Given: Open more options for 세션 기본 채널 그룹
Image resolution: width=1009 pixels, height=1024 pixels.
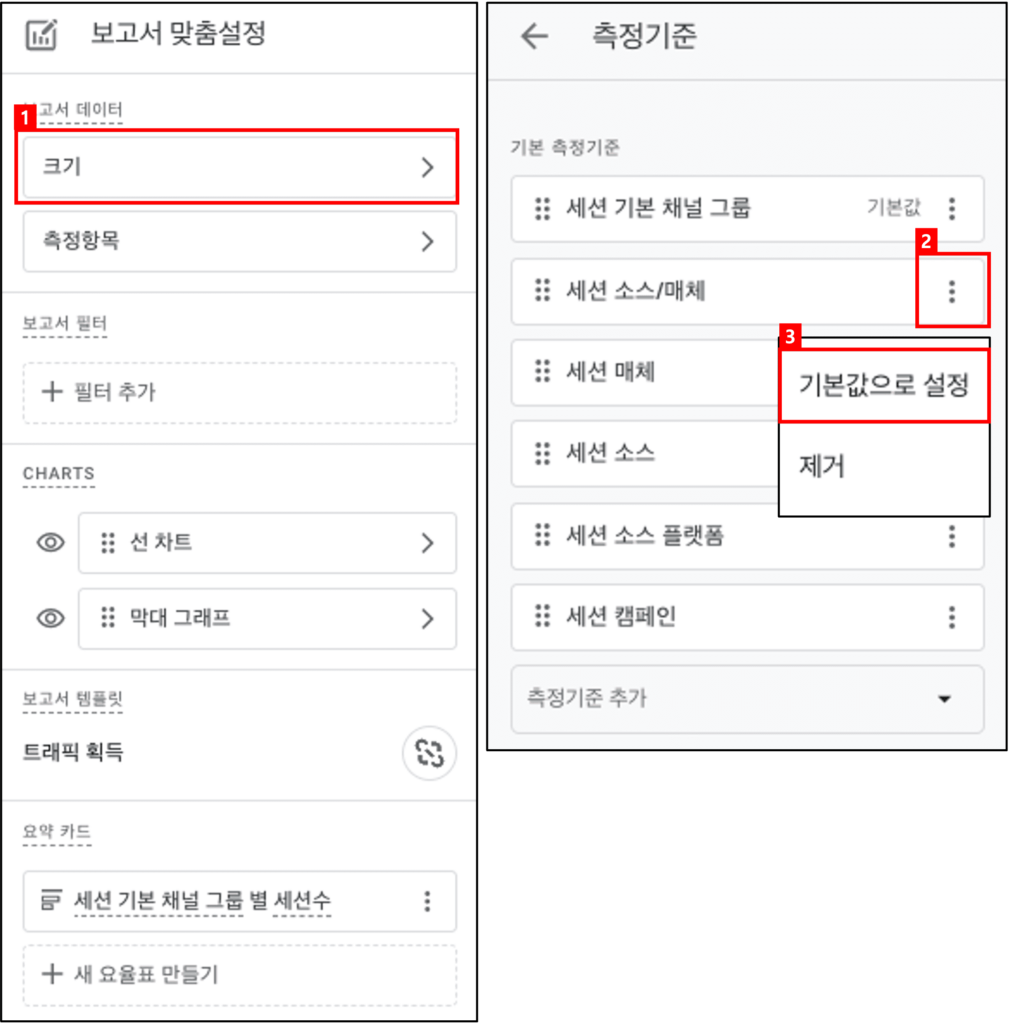Looking at the screenshot, I should (x=952, y=208).
